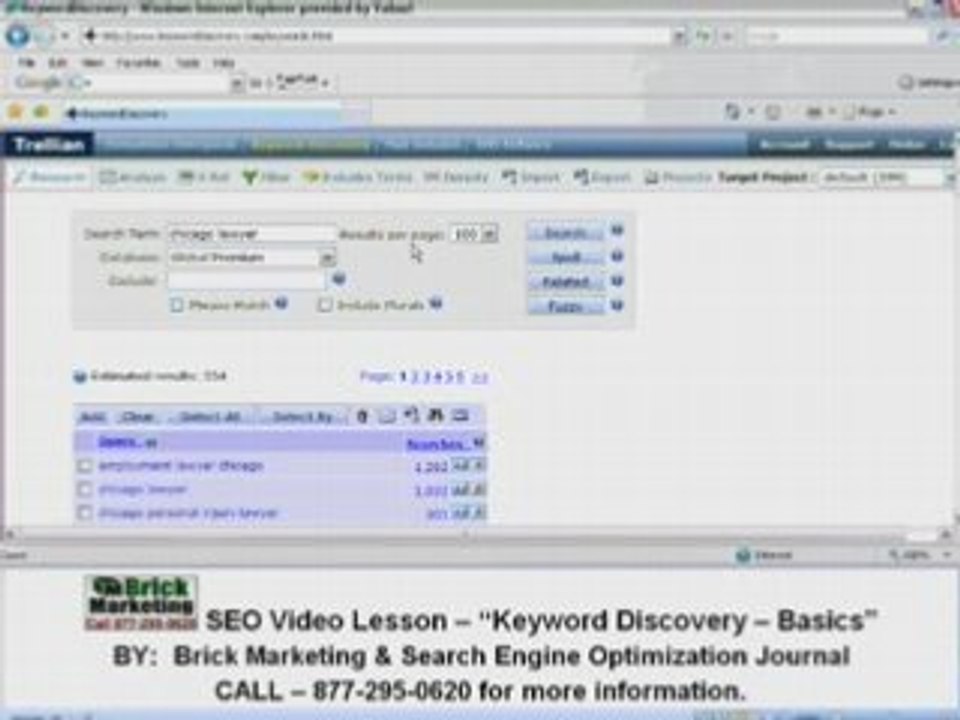Open the zoom level dropdown in the status bar

point(948,555)
